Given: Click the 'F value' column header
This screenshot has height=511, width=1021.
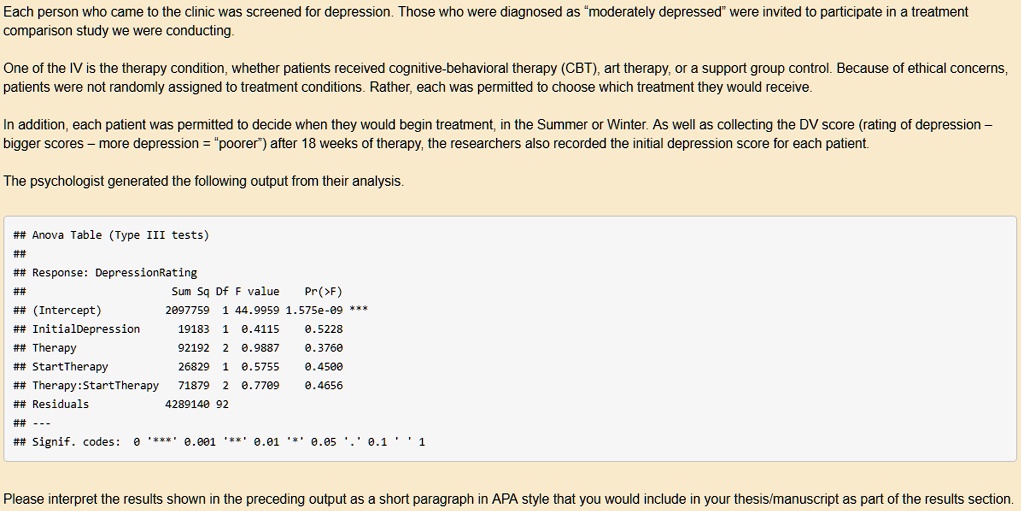Looking at the screenshot, I should (257, 292).
